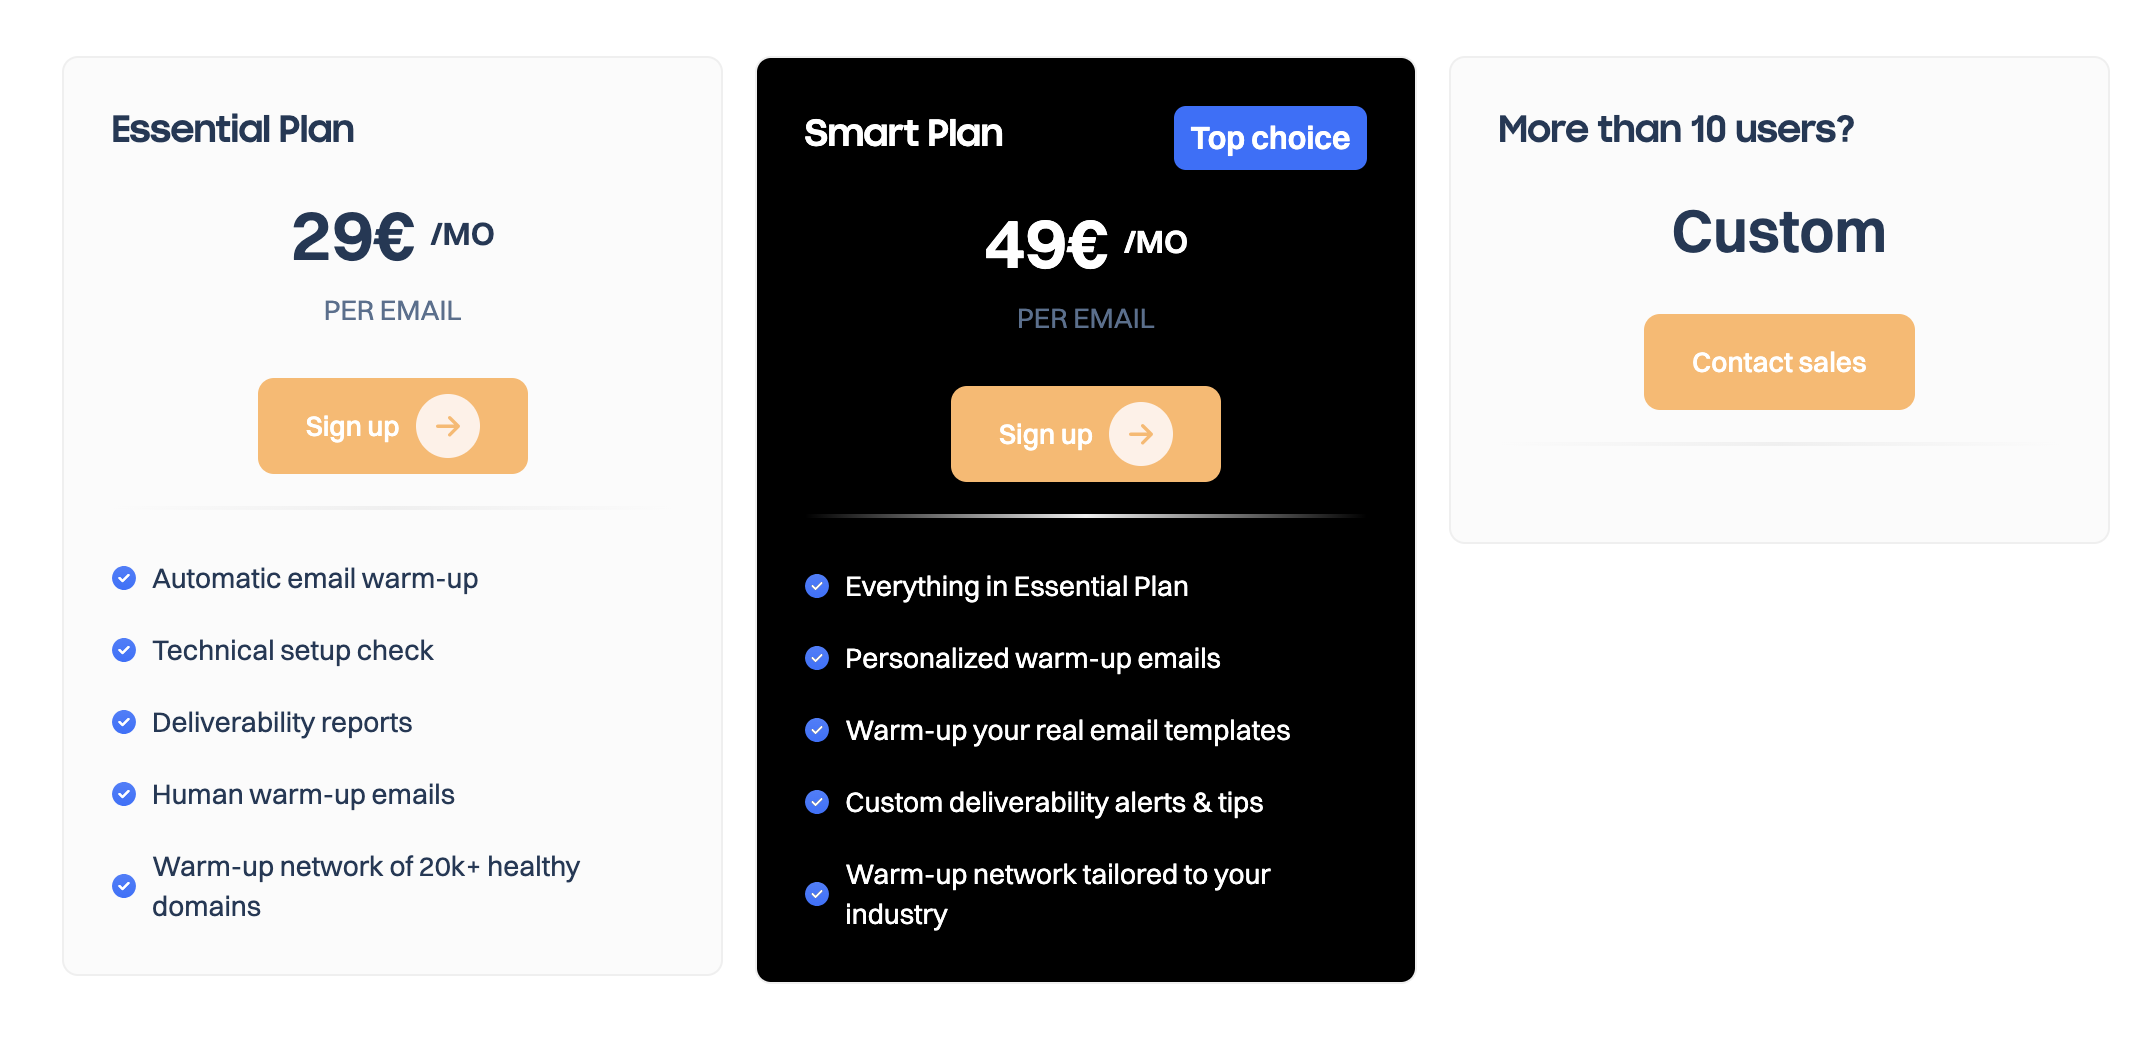Click checkmark icon beside Deliverability reports
The height and width of the screenshot is (1052, 2152).
coord(124,722)
